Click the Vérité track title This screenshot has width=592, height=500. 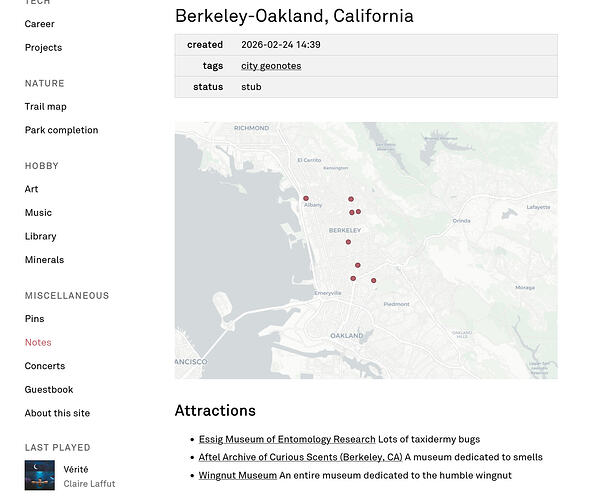click(76, 469)
